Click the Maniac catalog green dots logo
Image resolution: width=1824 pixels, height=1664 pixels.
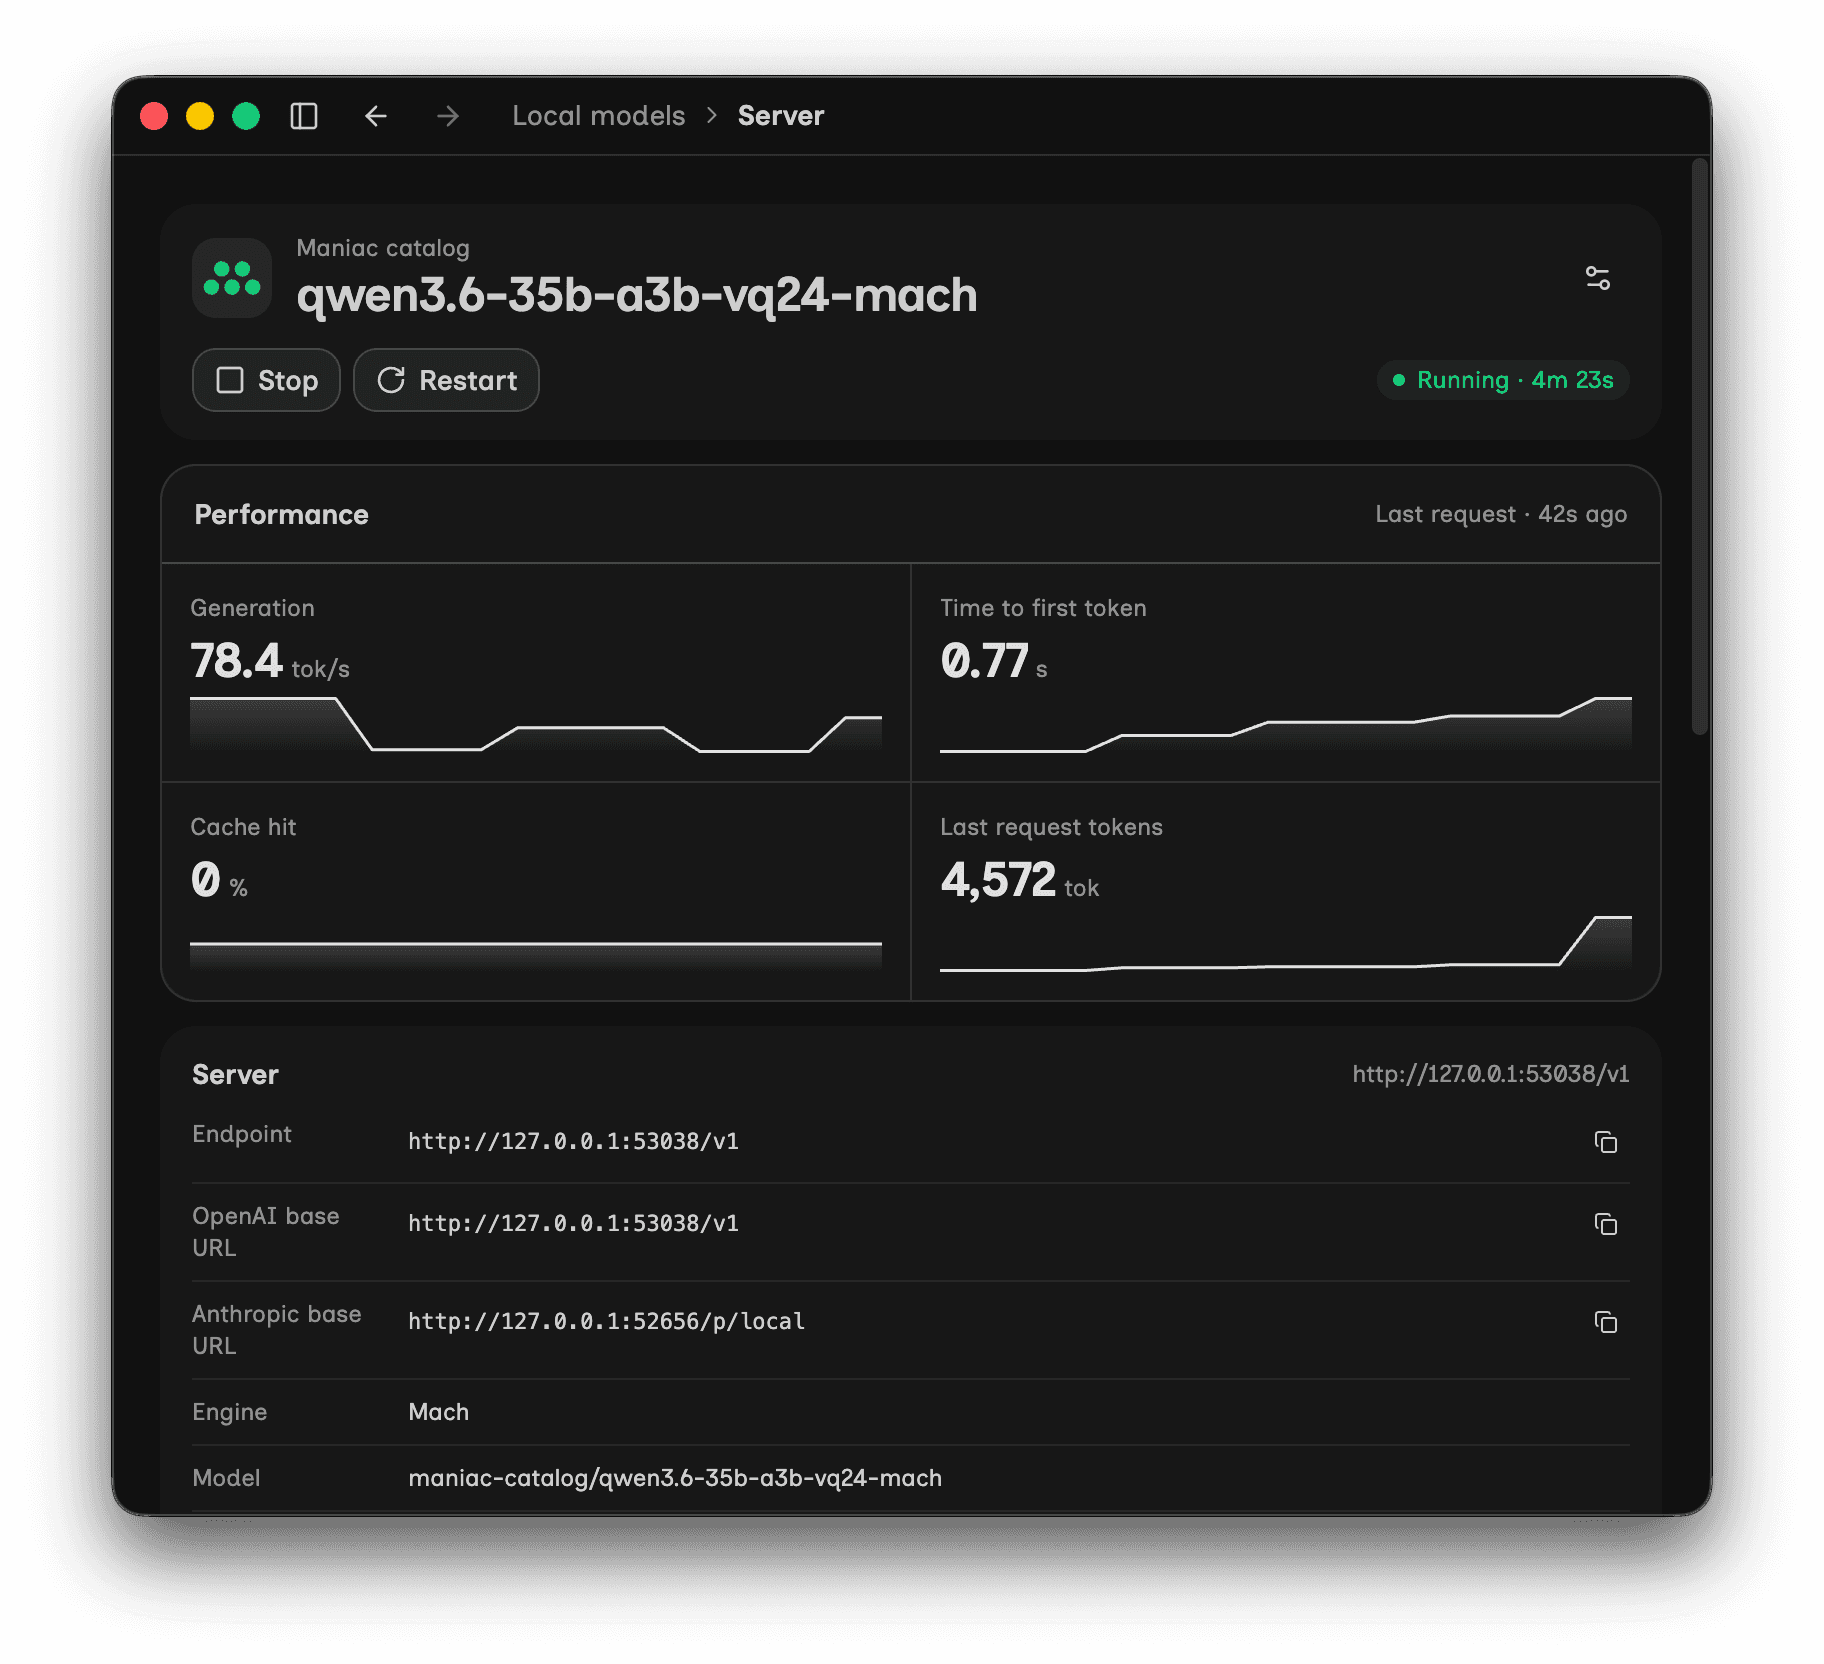[232, 278]
